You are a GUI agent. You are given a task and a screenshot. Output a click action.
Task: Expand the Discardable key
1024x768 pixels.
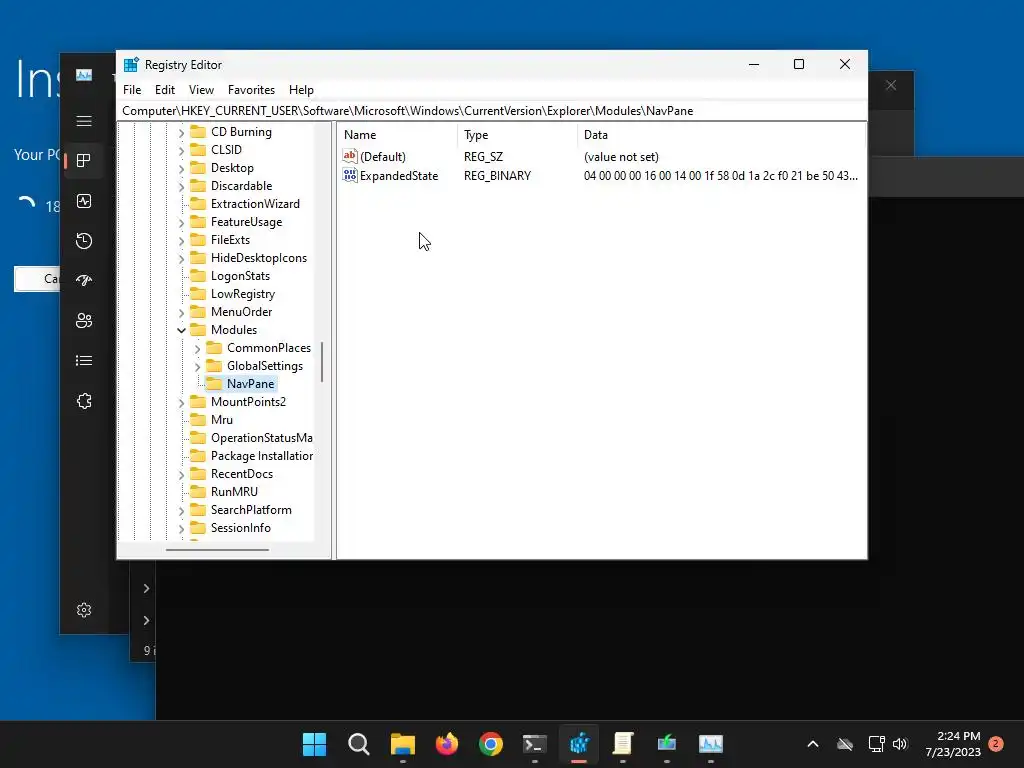pyautogui.click(x=182, y=187)
